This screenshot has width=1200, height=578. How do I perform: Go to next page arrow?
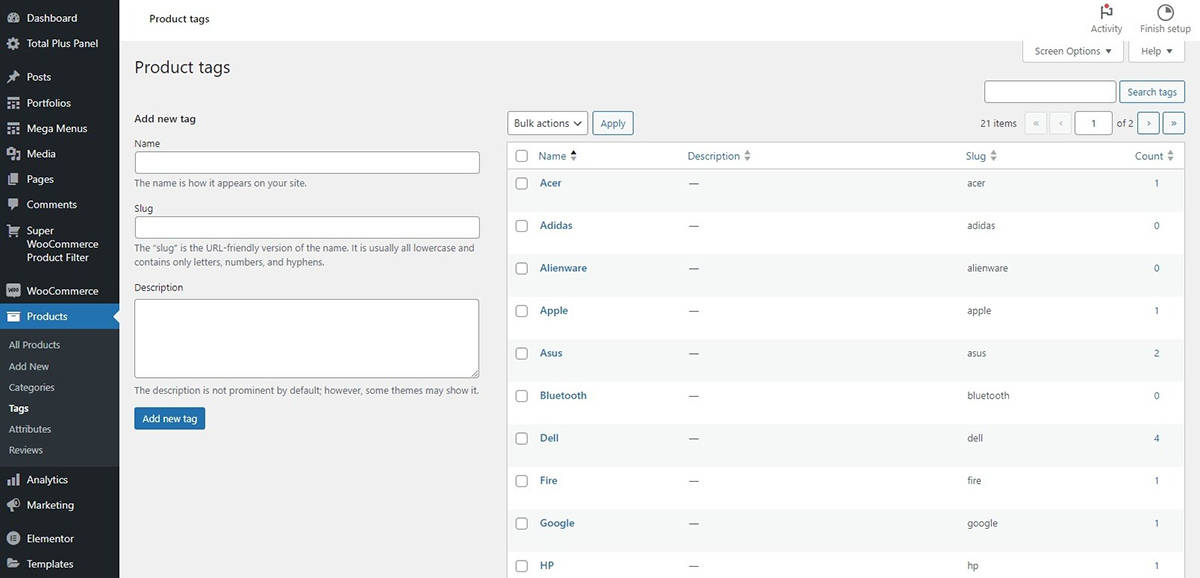[x=1149, y=123]
